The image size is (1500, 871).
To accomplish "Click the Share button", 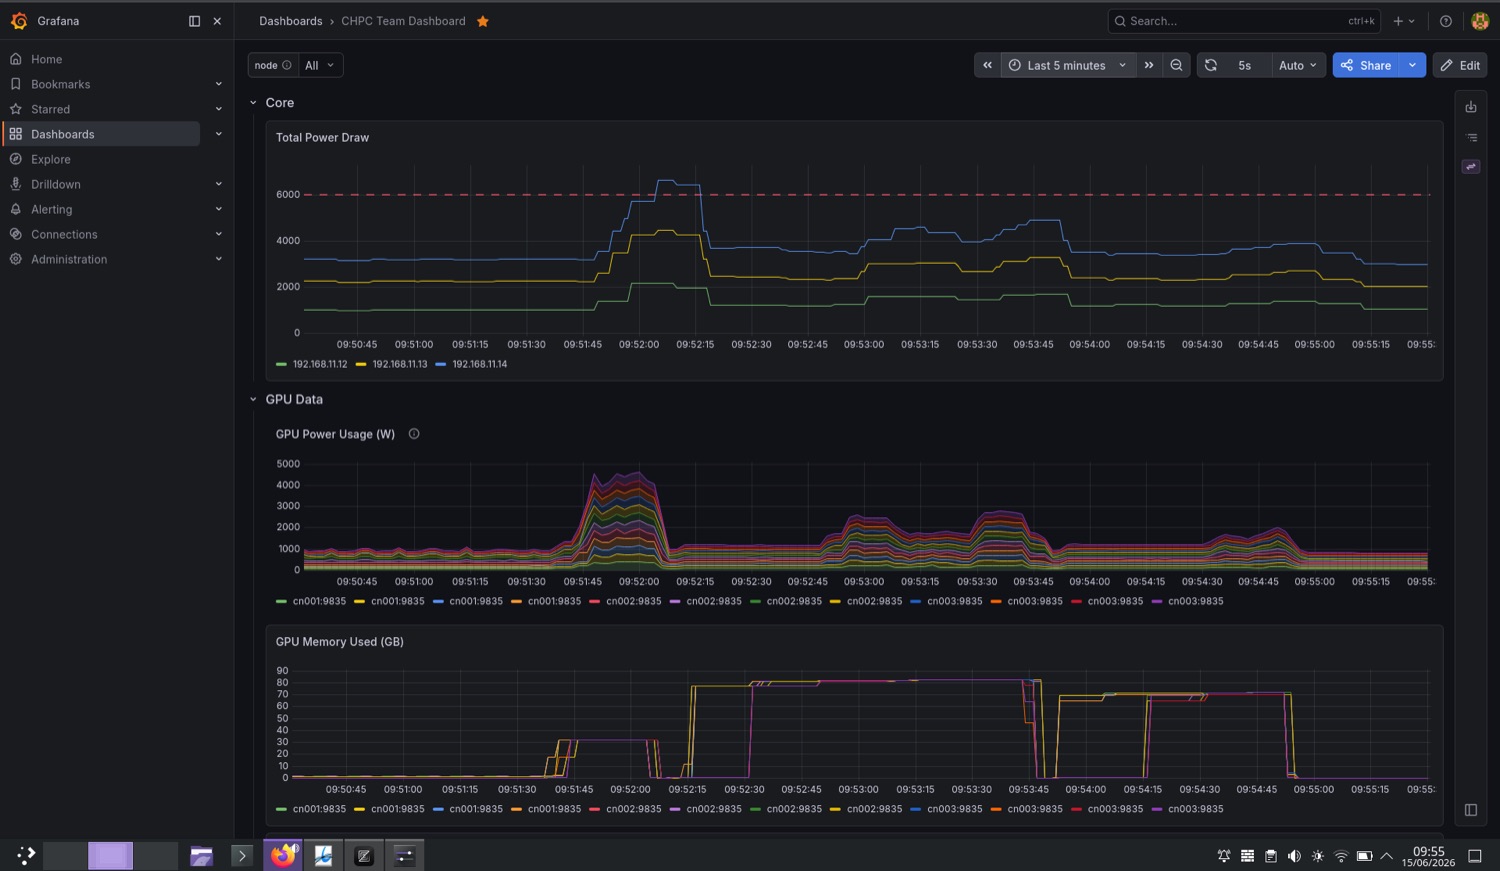I will click(1366, 65).
